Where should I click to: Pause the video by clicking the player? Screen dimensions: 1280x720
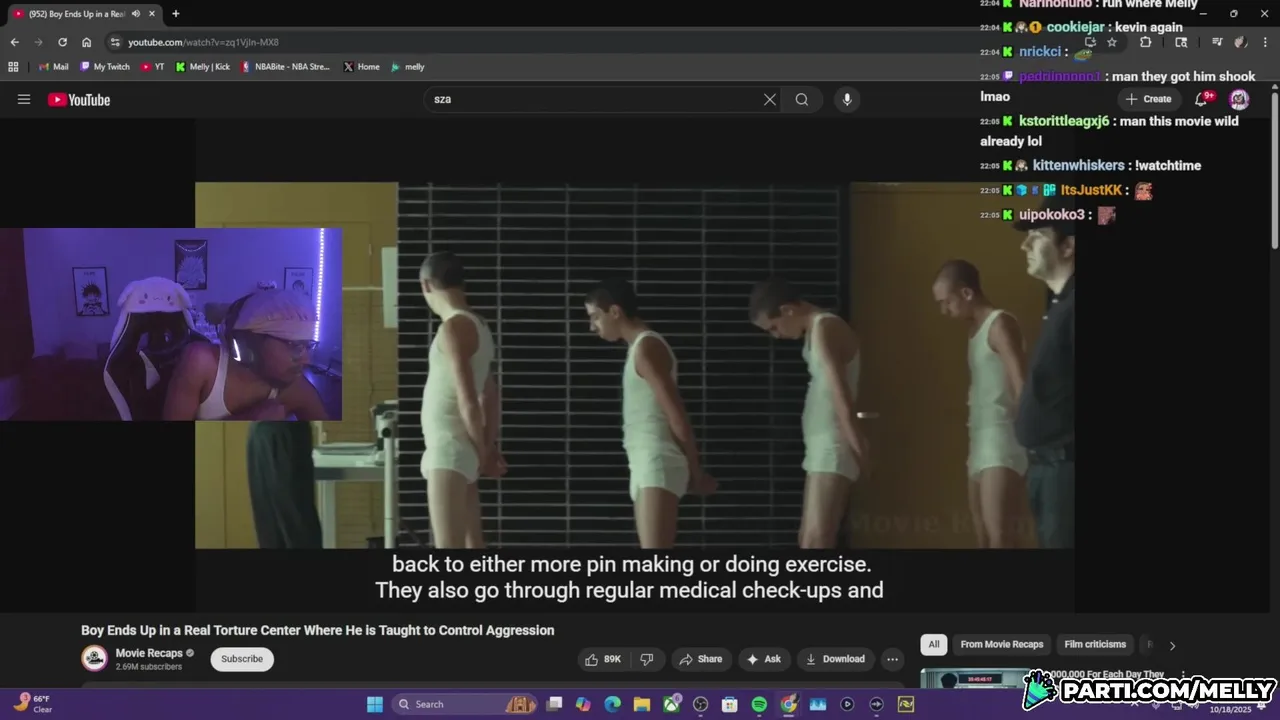coord(635,365)
